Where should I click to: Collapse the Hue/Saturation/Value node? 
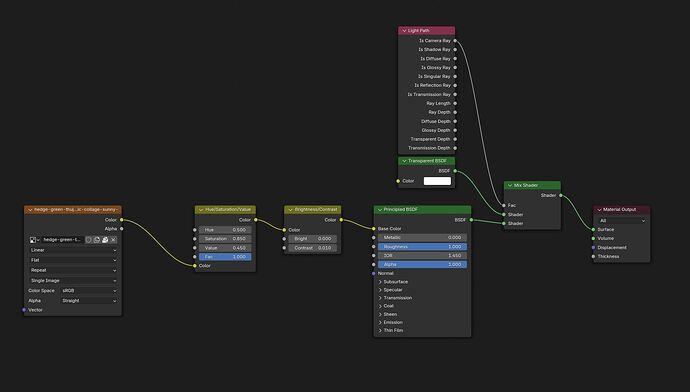click(x=201, y=210)
